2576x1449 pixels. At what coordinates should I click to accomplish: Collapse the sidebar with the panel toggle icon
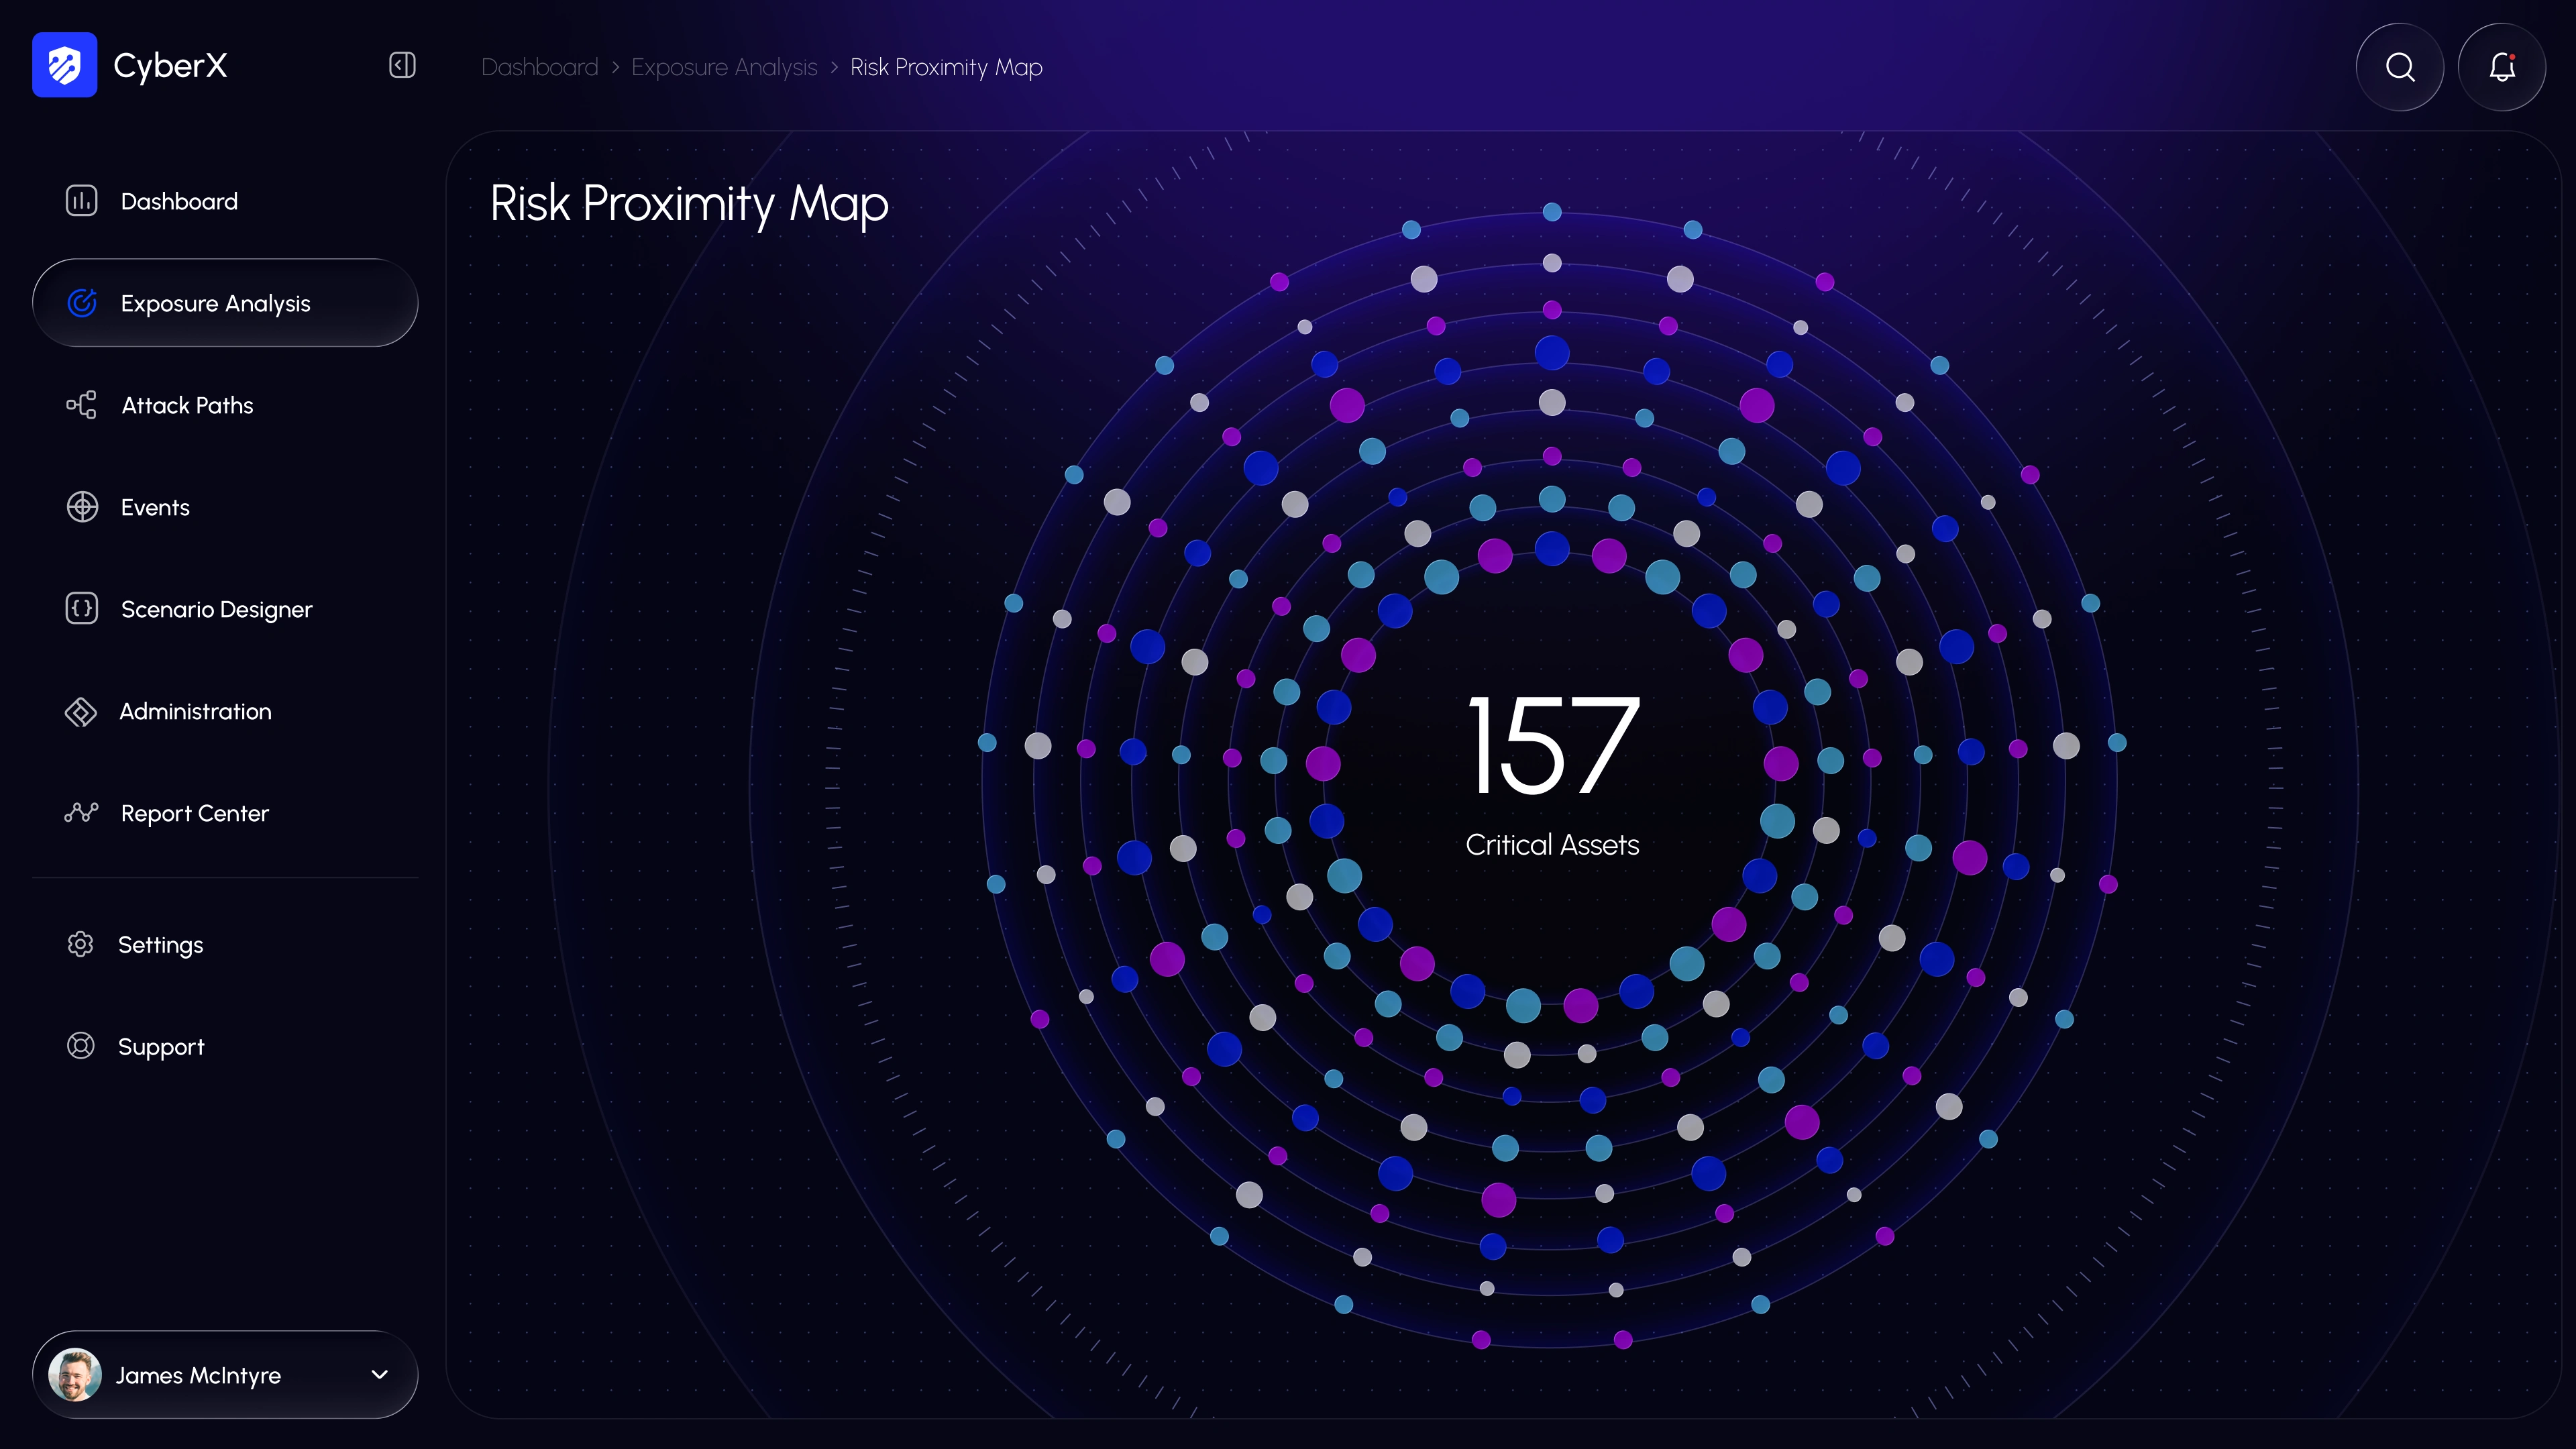click(402, 65)
